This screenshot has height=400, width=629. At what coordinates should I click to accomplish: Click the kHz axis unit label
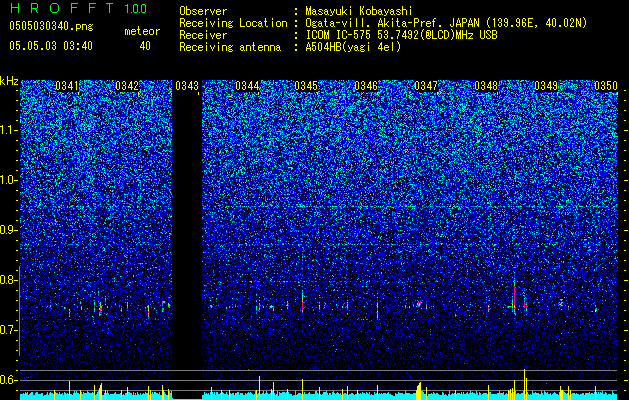[10, 81]
